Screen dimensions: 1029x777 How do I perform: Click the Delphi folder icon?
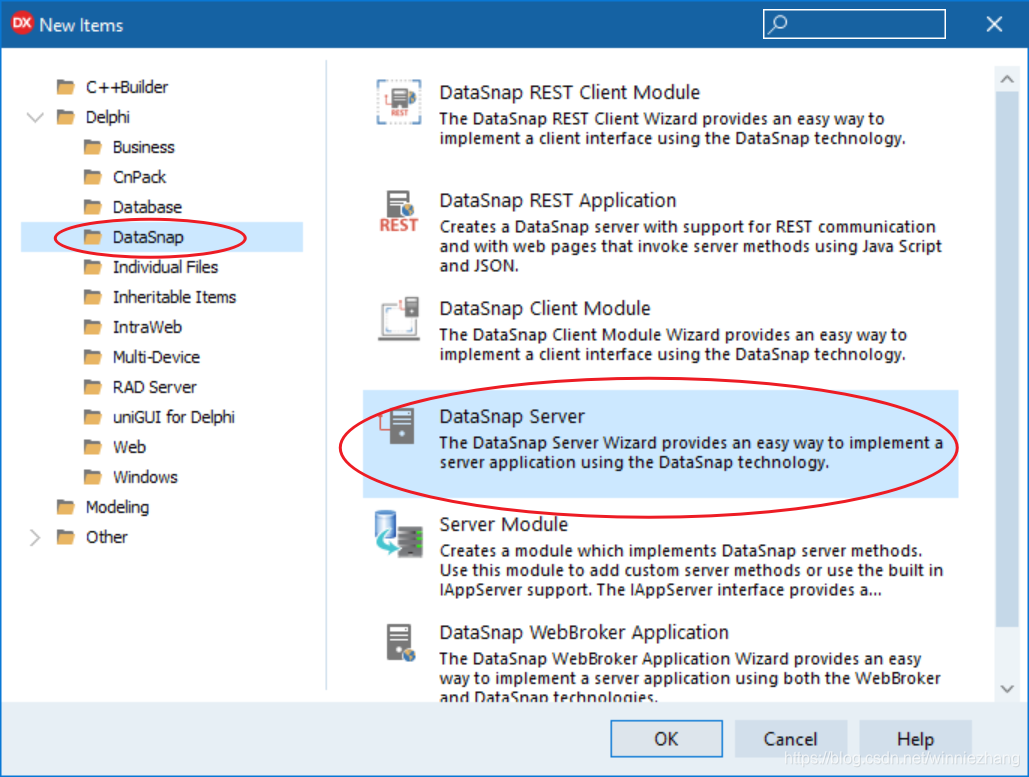click(66, 117)
